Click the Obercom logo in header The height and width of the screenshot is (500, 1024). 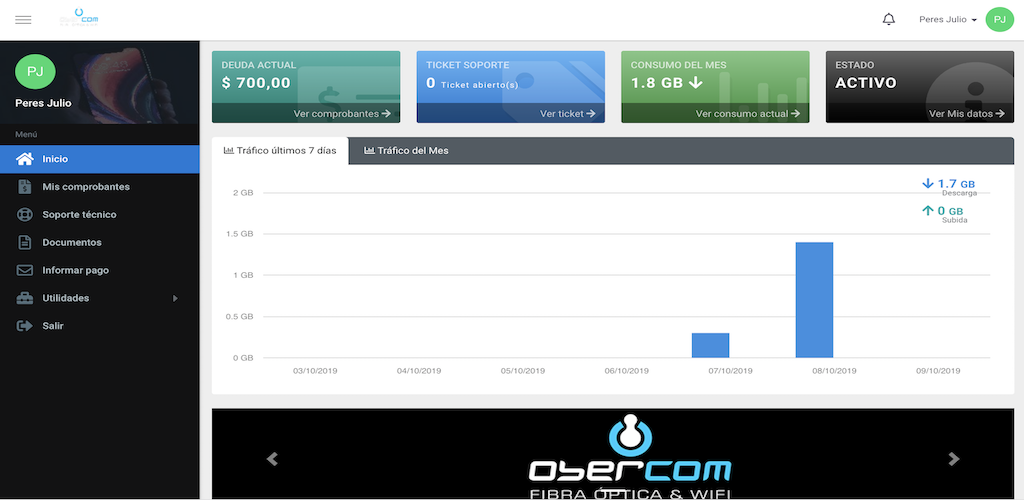[79, 17]
